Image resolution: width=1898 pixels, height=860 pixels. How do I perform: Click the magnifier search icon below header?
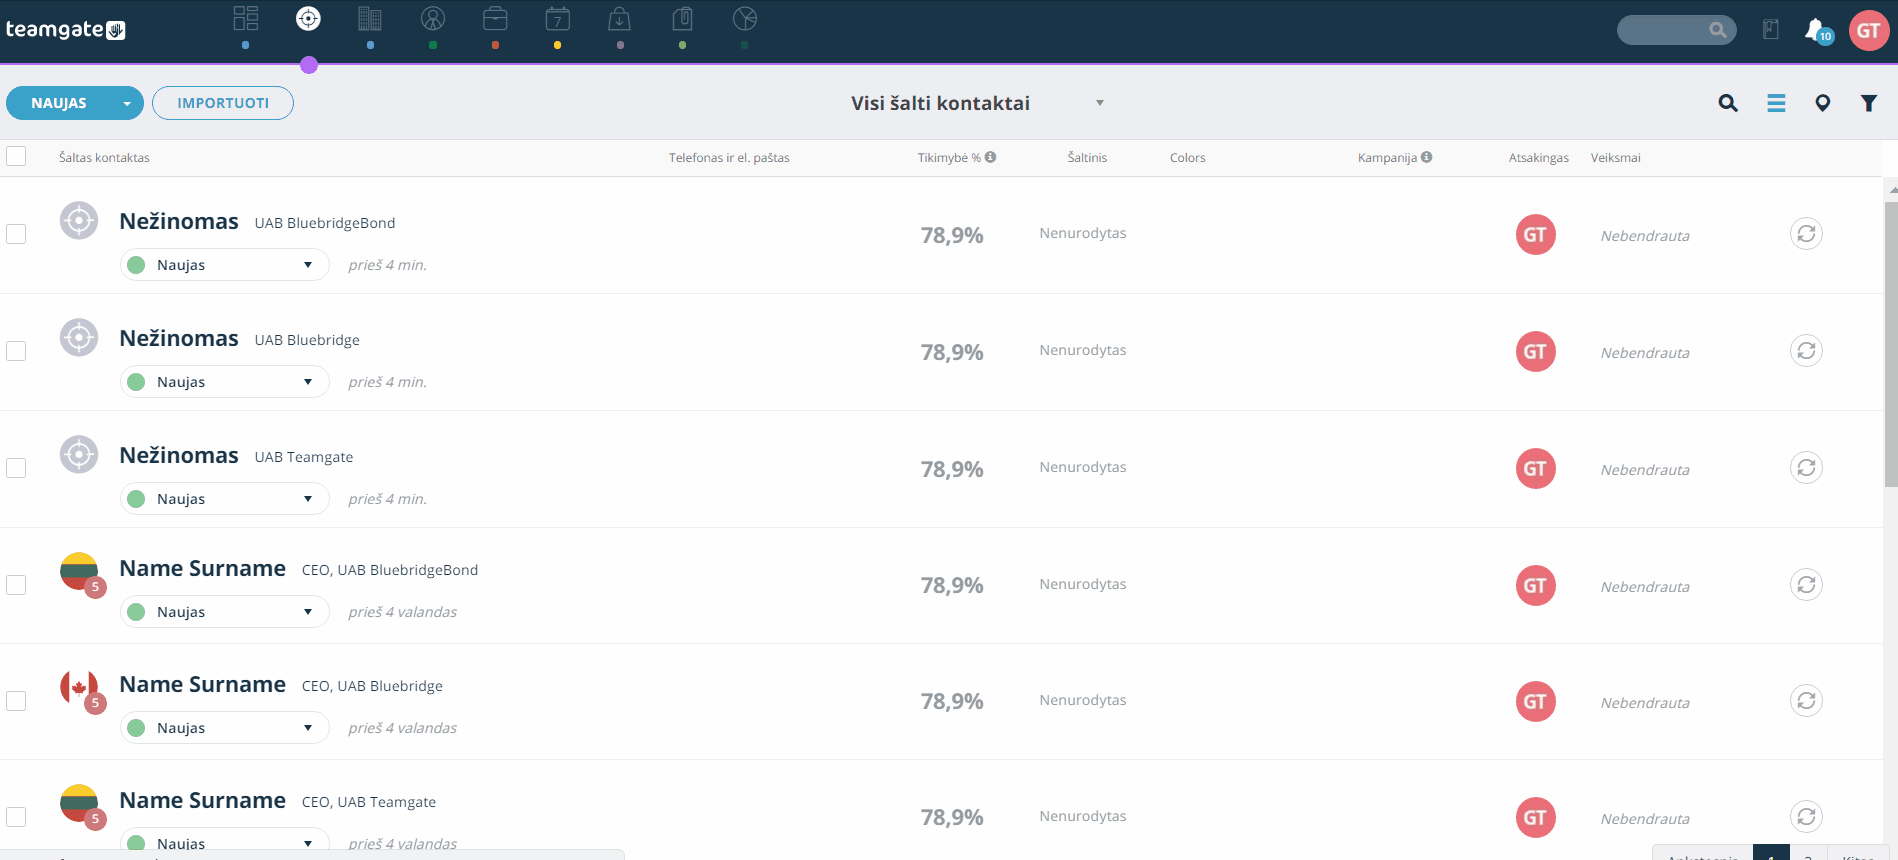(x=1728, y=103)
